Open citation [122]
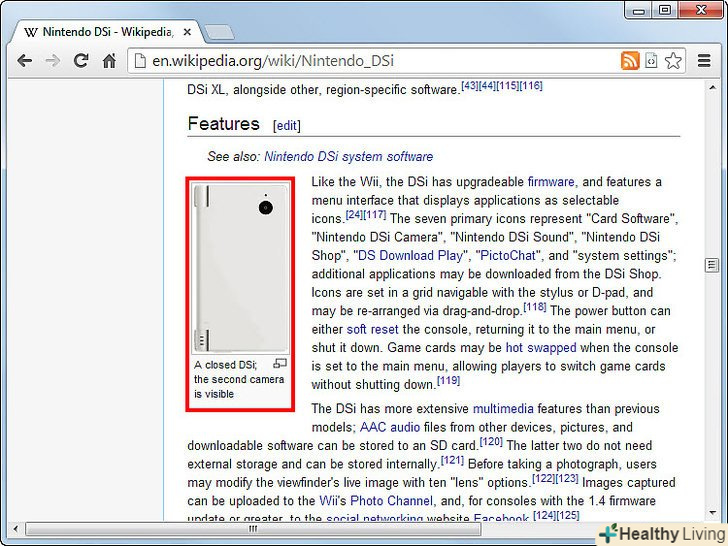 (543, 478)
